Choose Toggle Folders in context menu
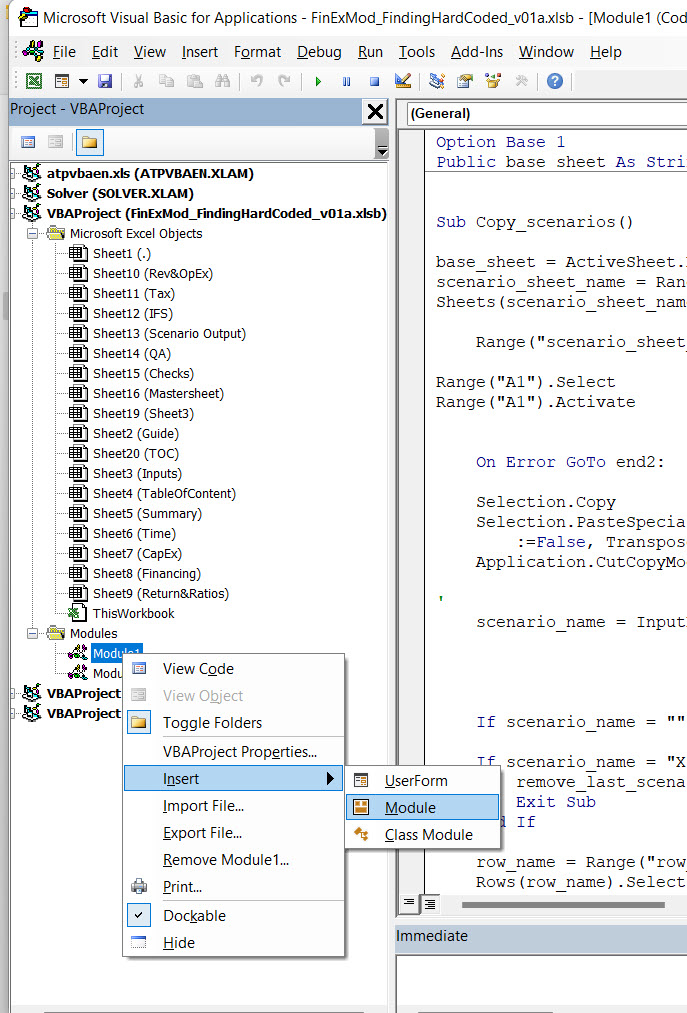 (233, 723)
